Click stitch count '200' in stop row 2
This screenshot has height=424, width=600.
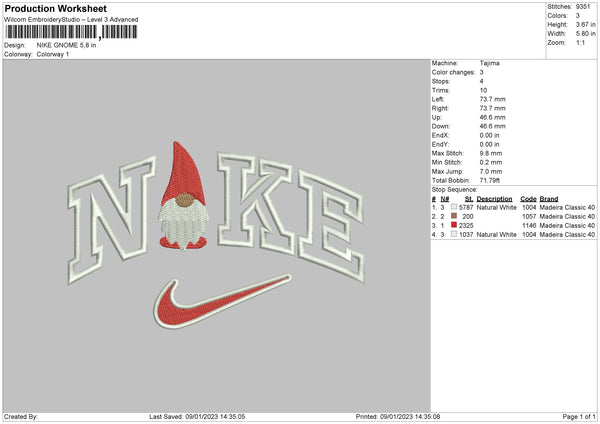pyautogui.click(x=468, y=217)
